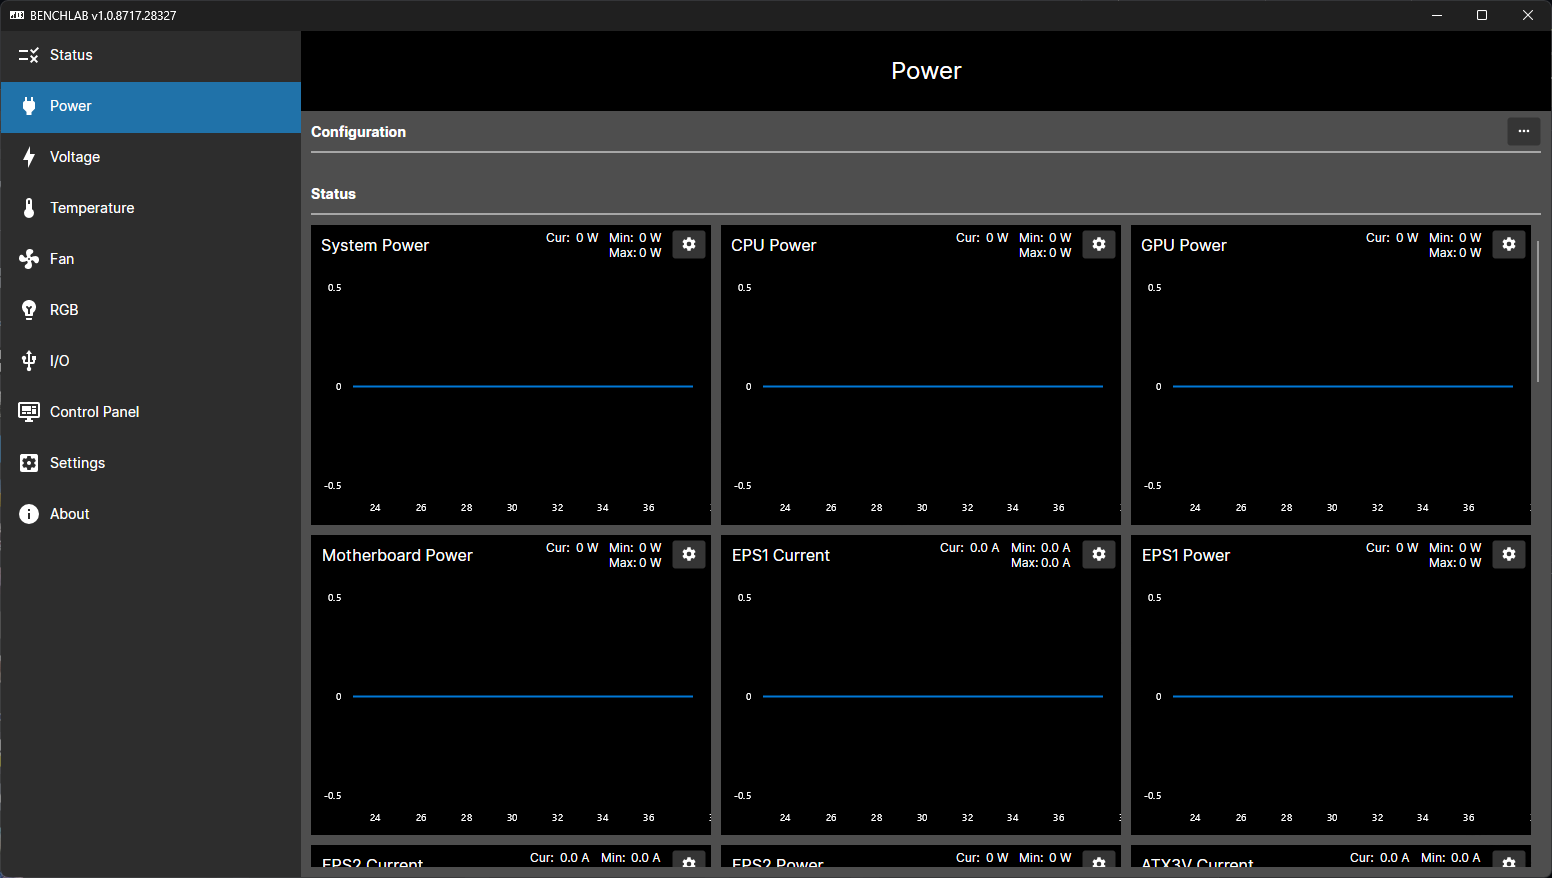Select the Power sidebar item
Viewport: 1552px width, 878px height.
[x=71, y=106]
